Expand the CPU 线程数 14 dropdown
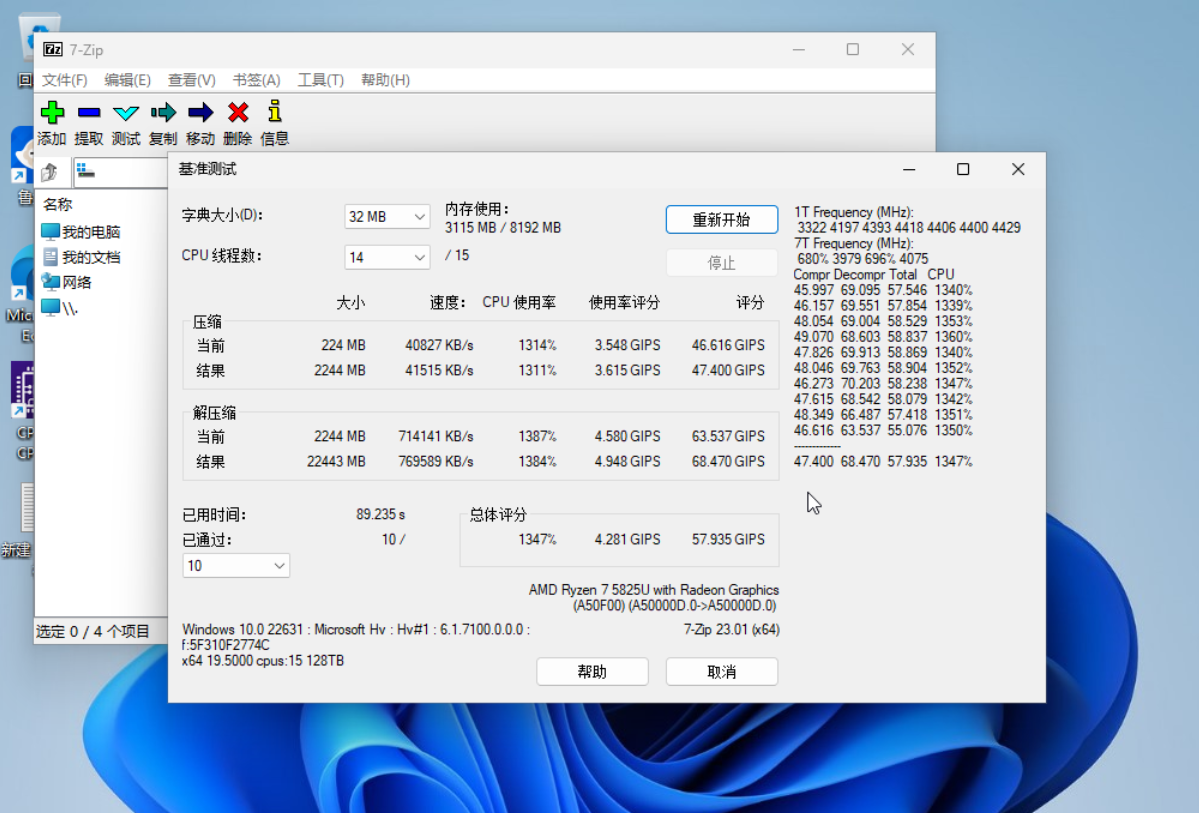This screenshot has width=1199, height=813. pyautogui.click(x=387, y=258)
